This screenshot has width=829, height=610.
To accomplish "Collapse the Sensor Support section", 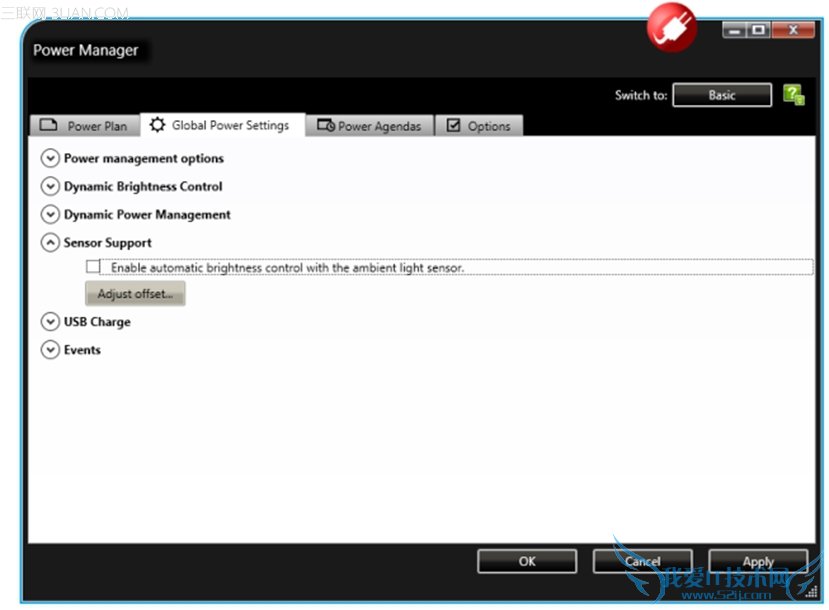I will 50,242.
